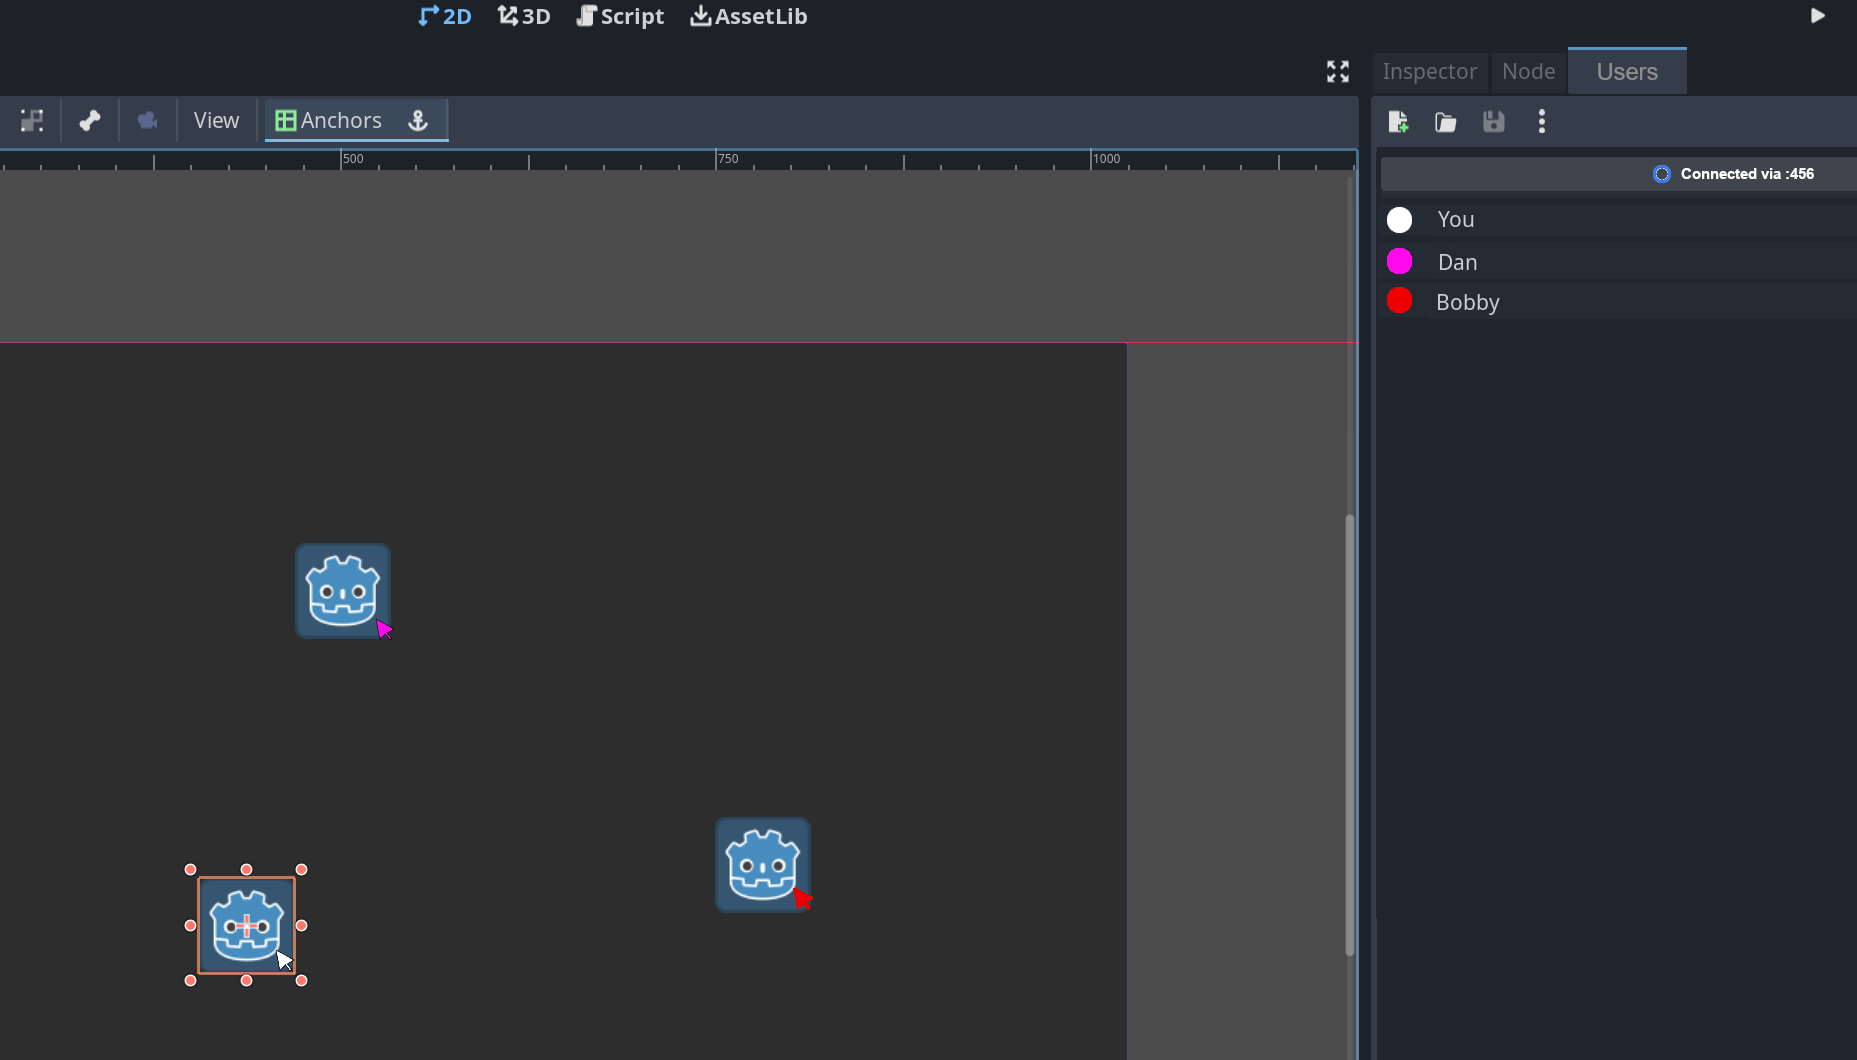The image size is (1857, 1060).
Task: Open the three-dot overflow menu
Action: click(x=1542, y=122)
